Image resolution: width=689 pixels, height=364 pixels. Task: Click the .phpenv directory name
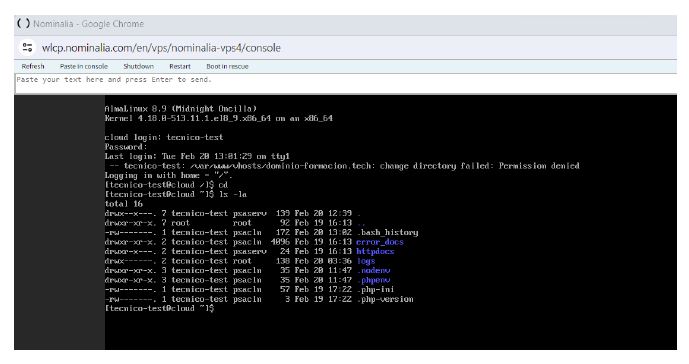[x=373, y=280]
